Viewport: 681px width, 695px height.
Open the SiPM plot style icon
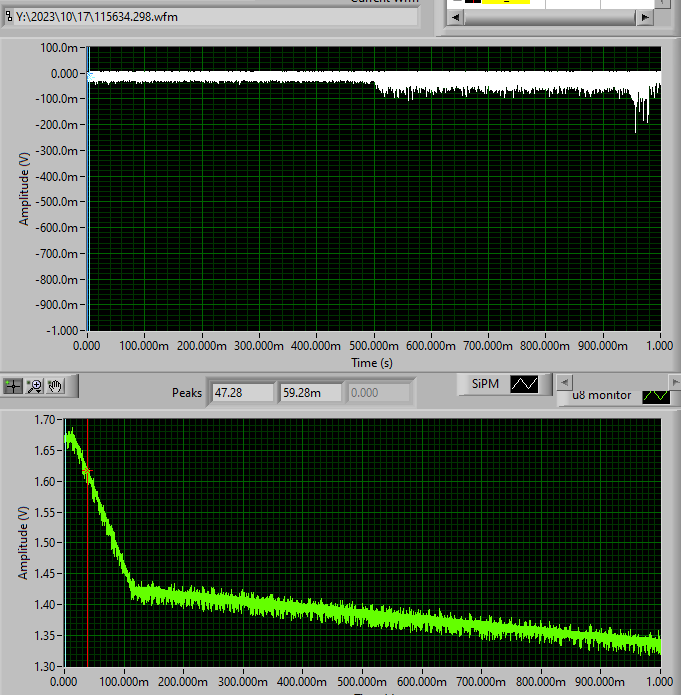tap(524, 384)
